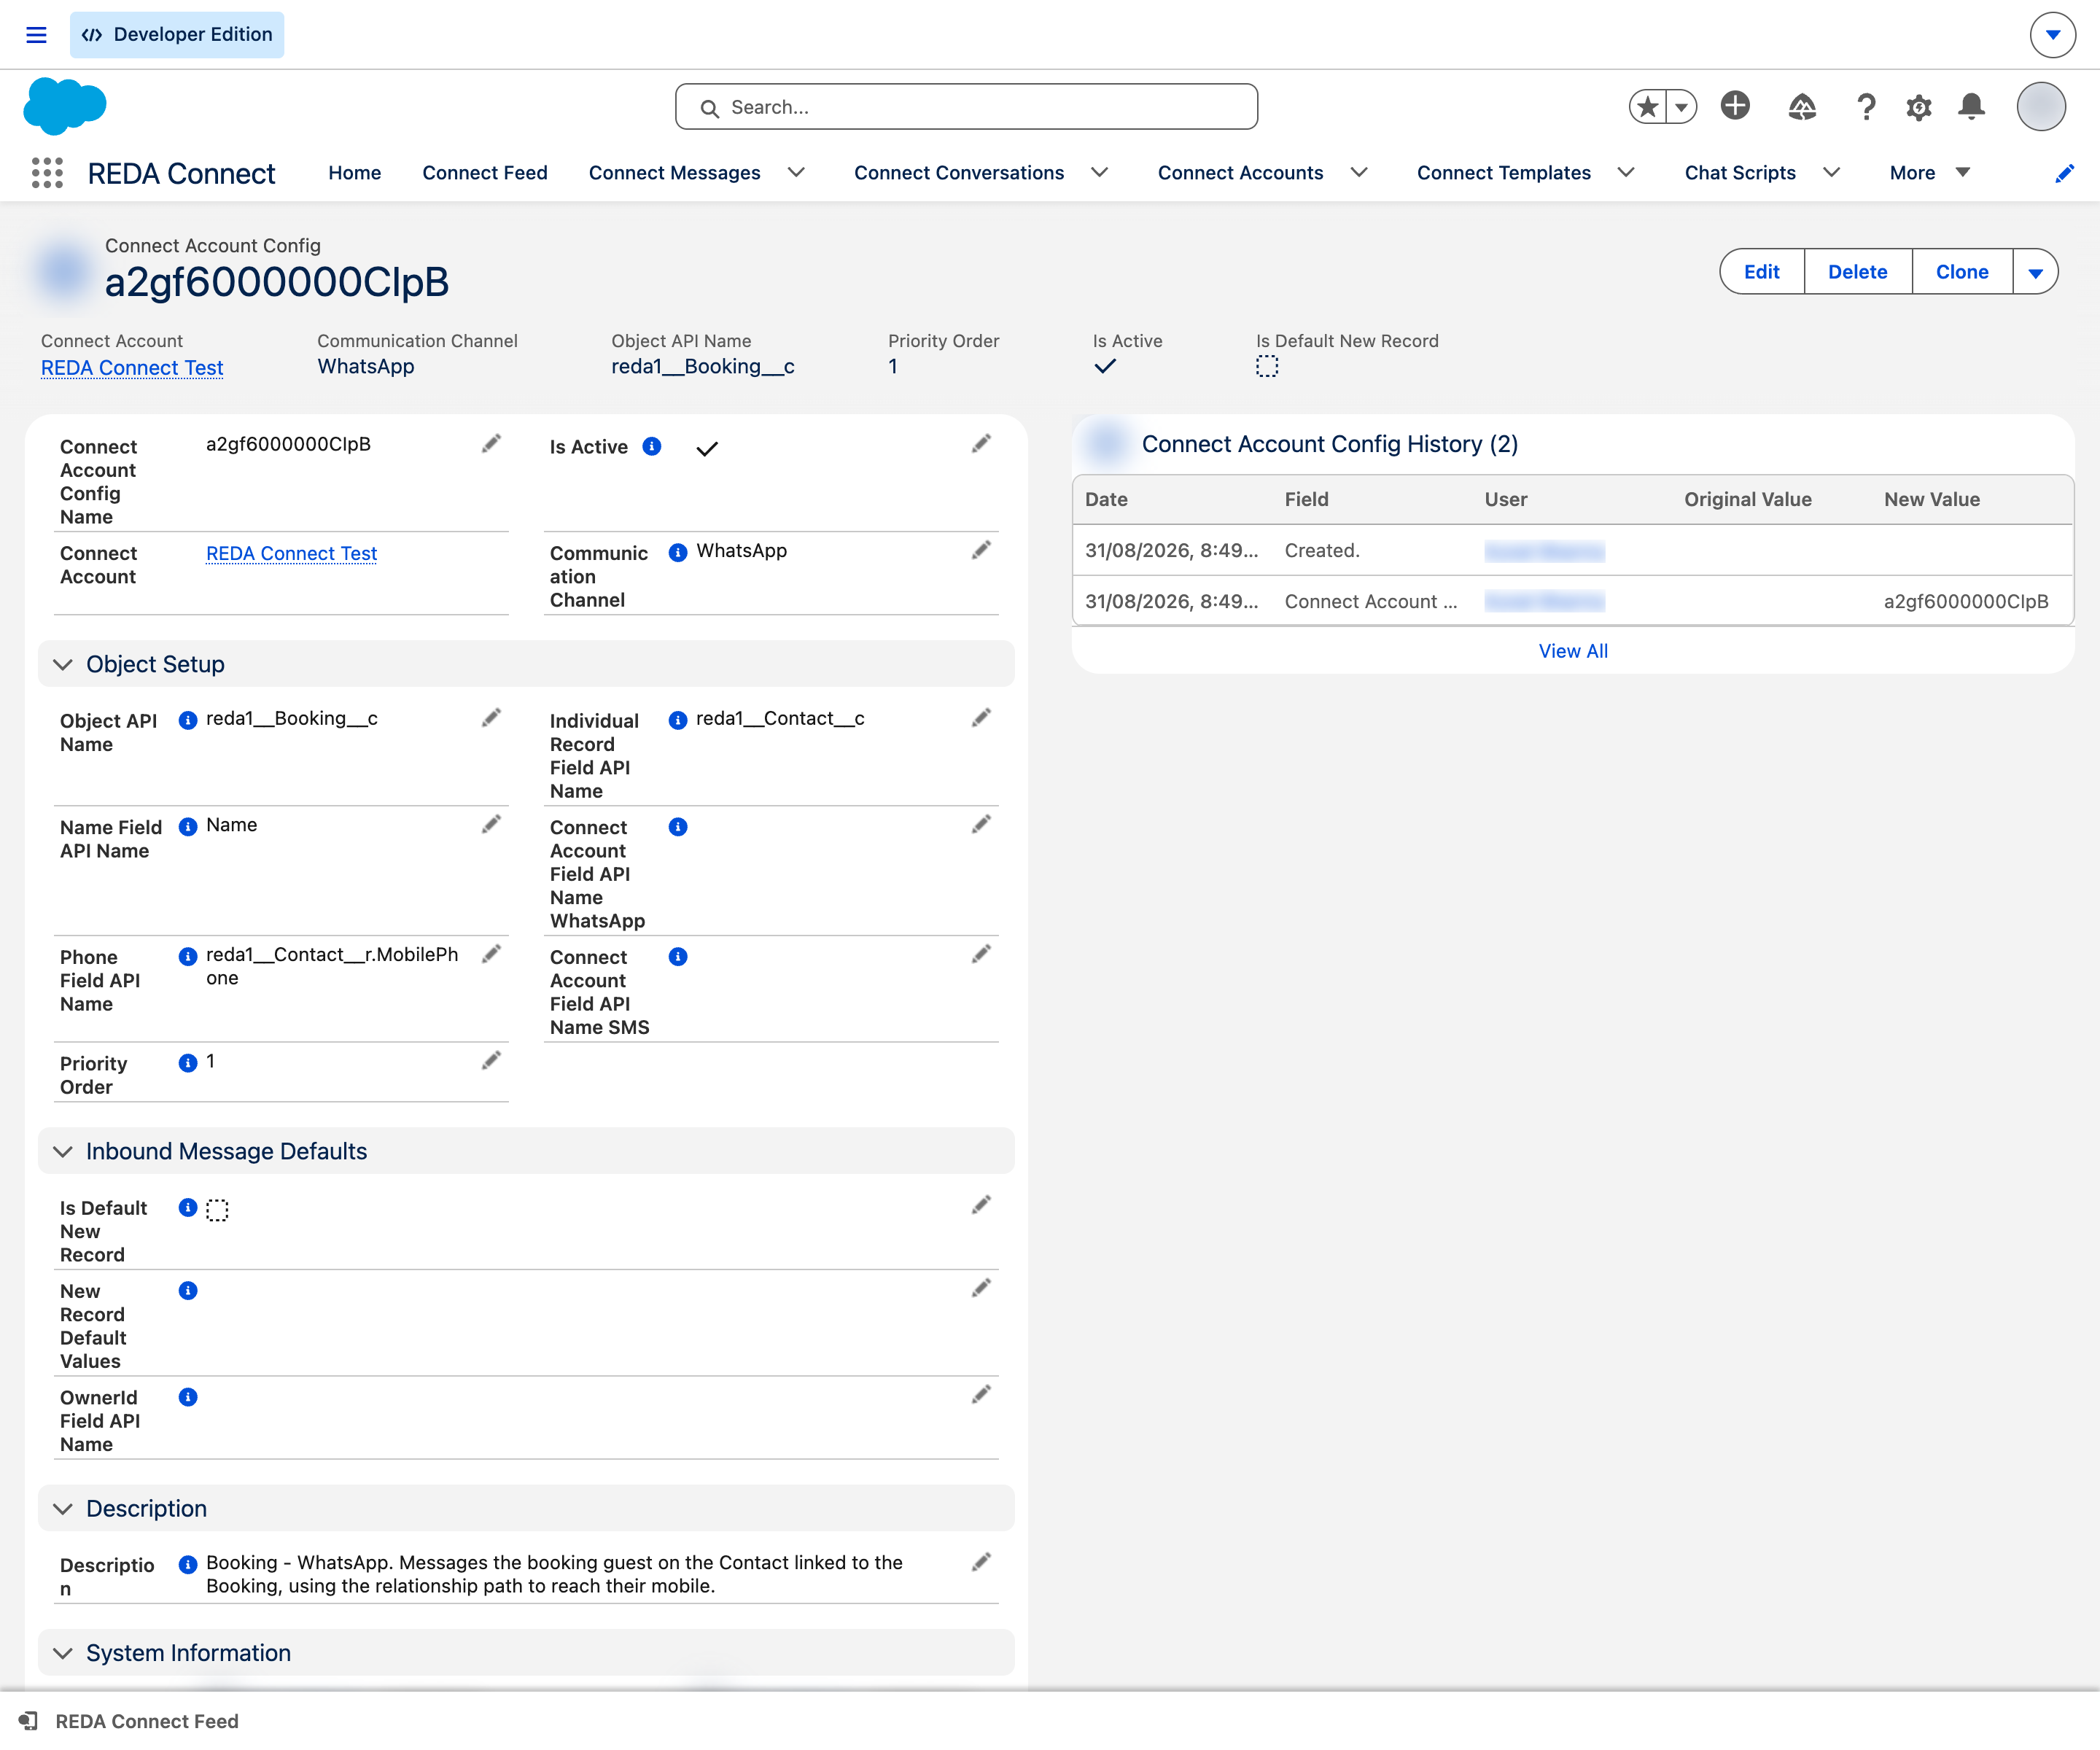Viewport: 2100px width, 1750px height.
Task: Open the top-right circular dropdown button
Action: (2053, 35)
